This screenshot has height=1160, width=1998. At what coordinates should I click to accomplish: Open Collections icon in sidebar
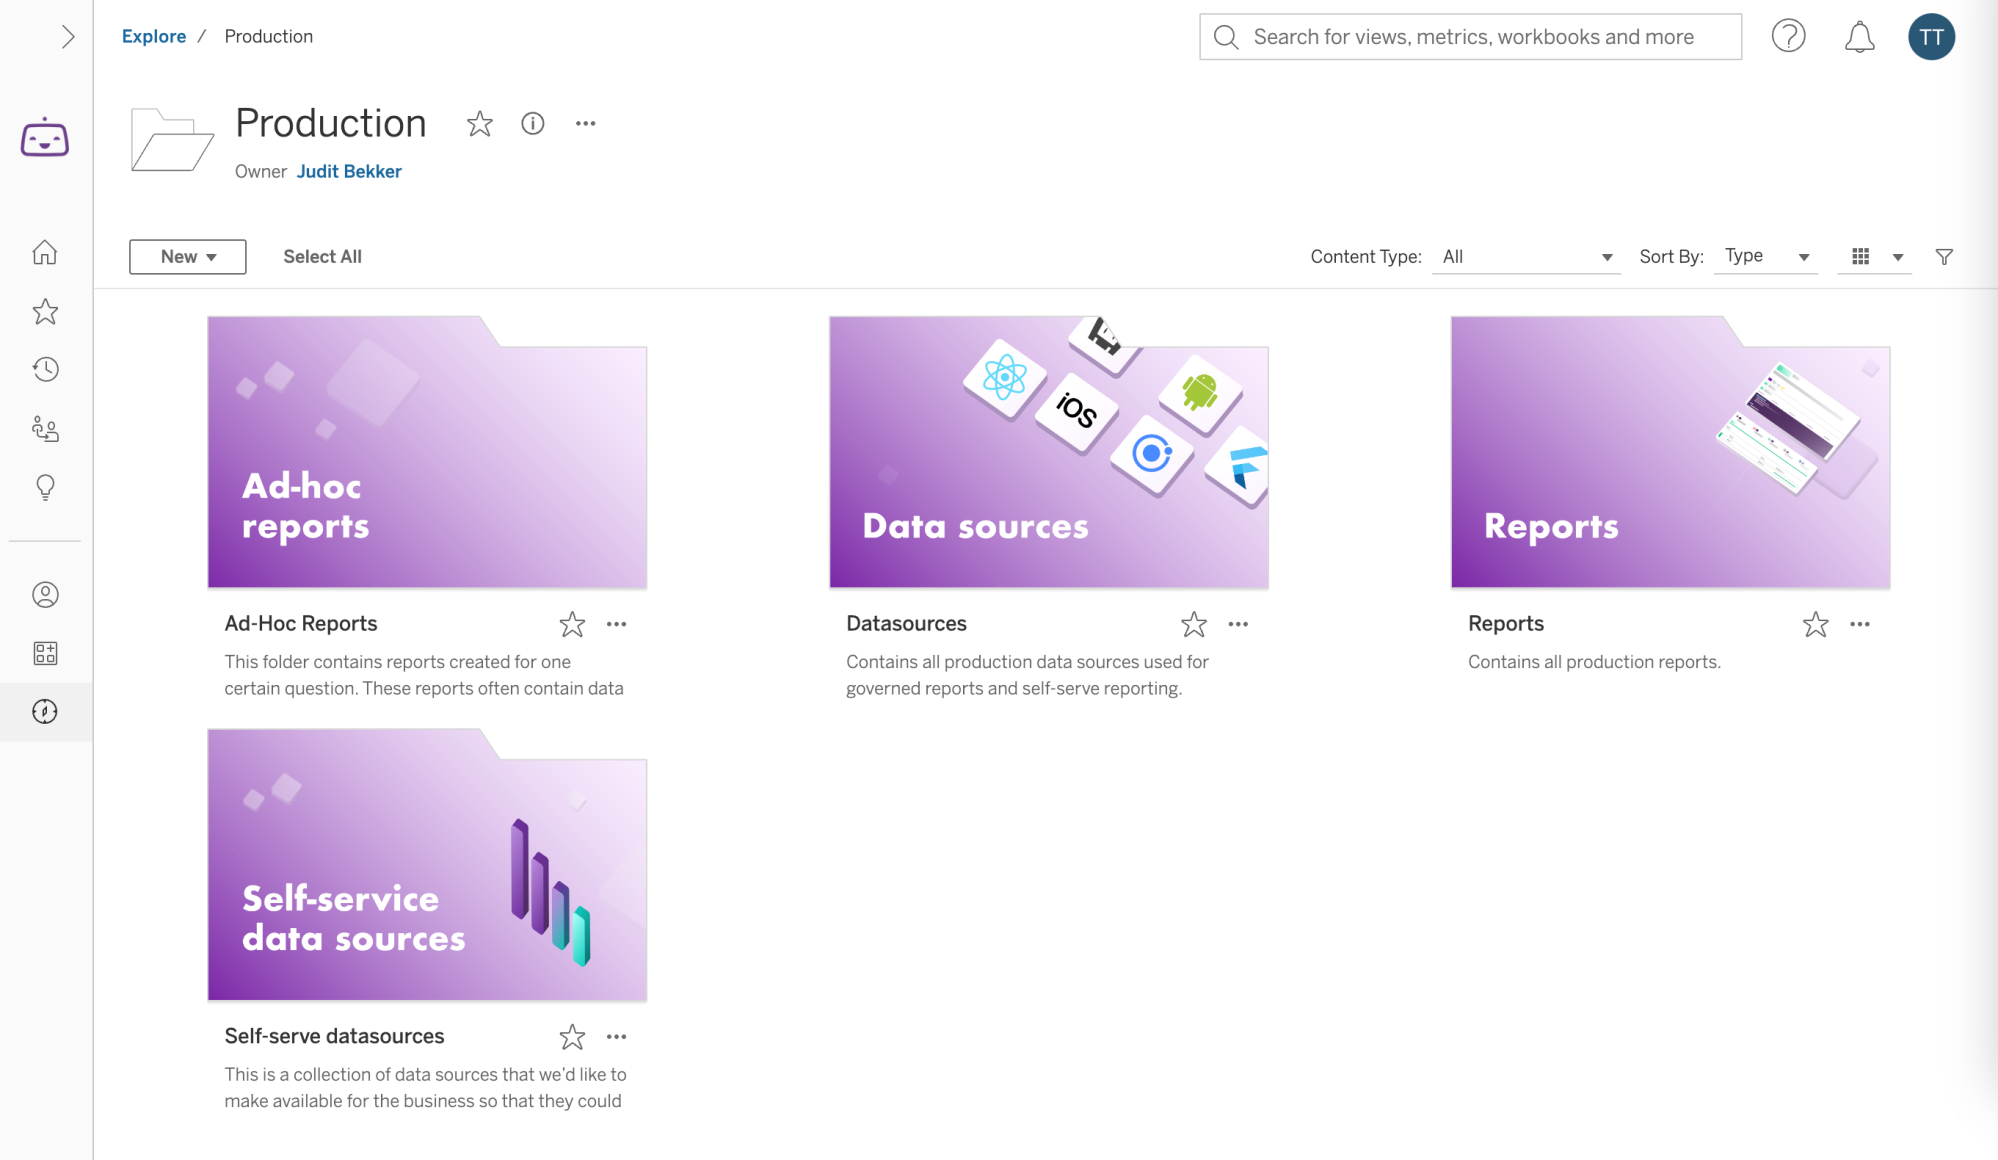45,653
